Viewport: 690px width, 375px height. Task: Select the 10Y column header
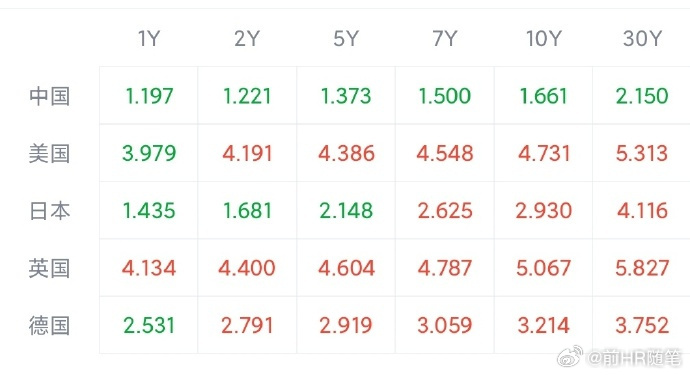click(x=543, y=39)
